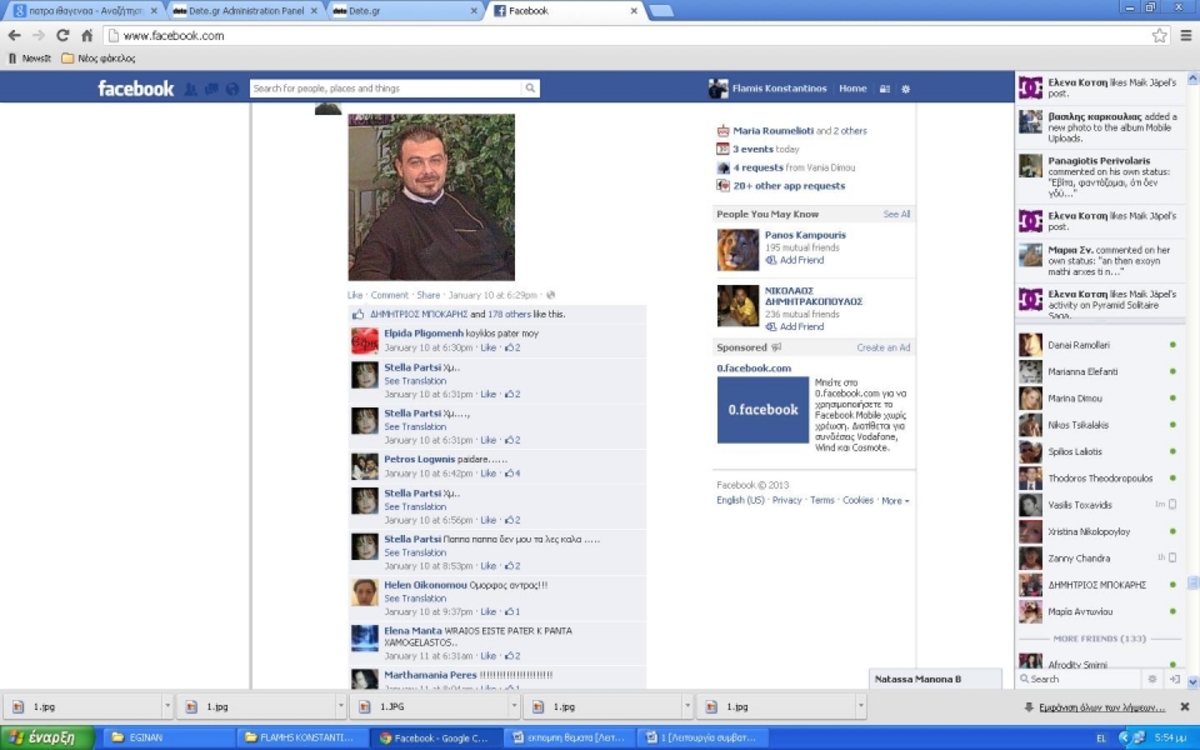1200x750 pixels.
Task: Expand the MORE FRIENDS (133) chat section
Action: click(x=1099, y=638)
